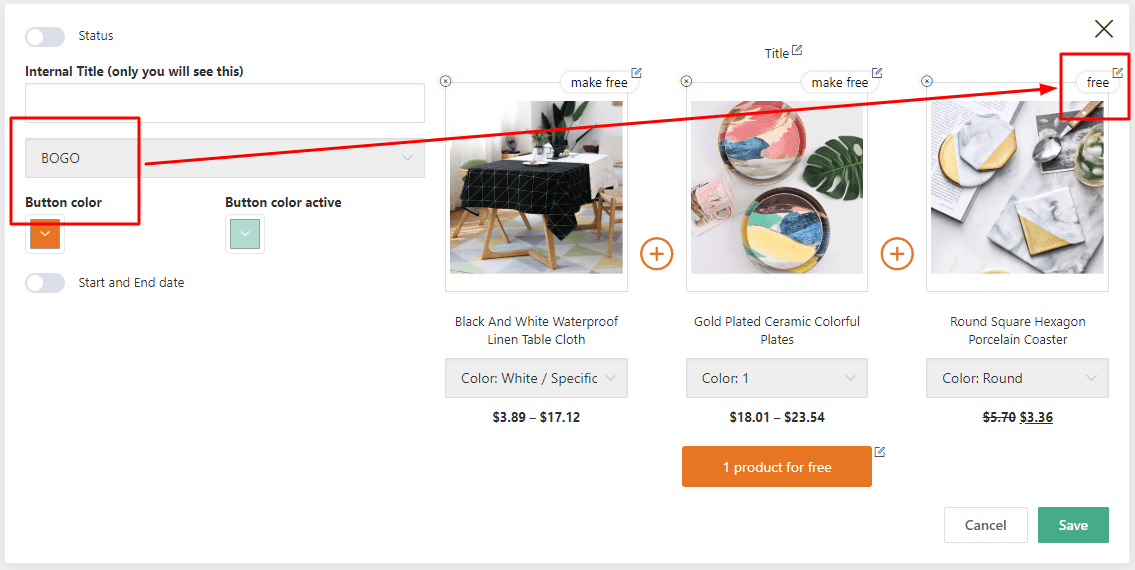
Task: Click the plus icon after the table cloth
Action: 657,254
